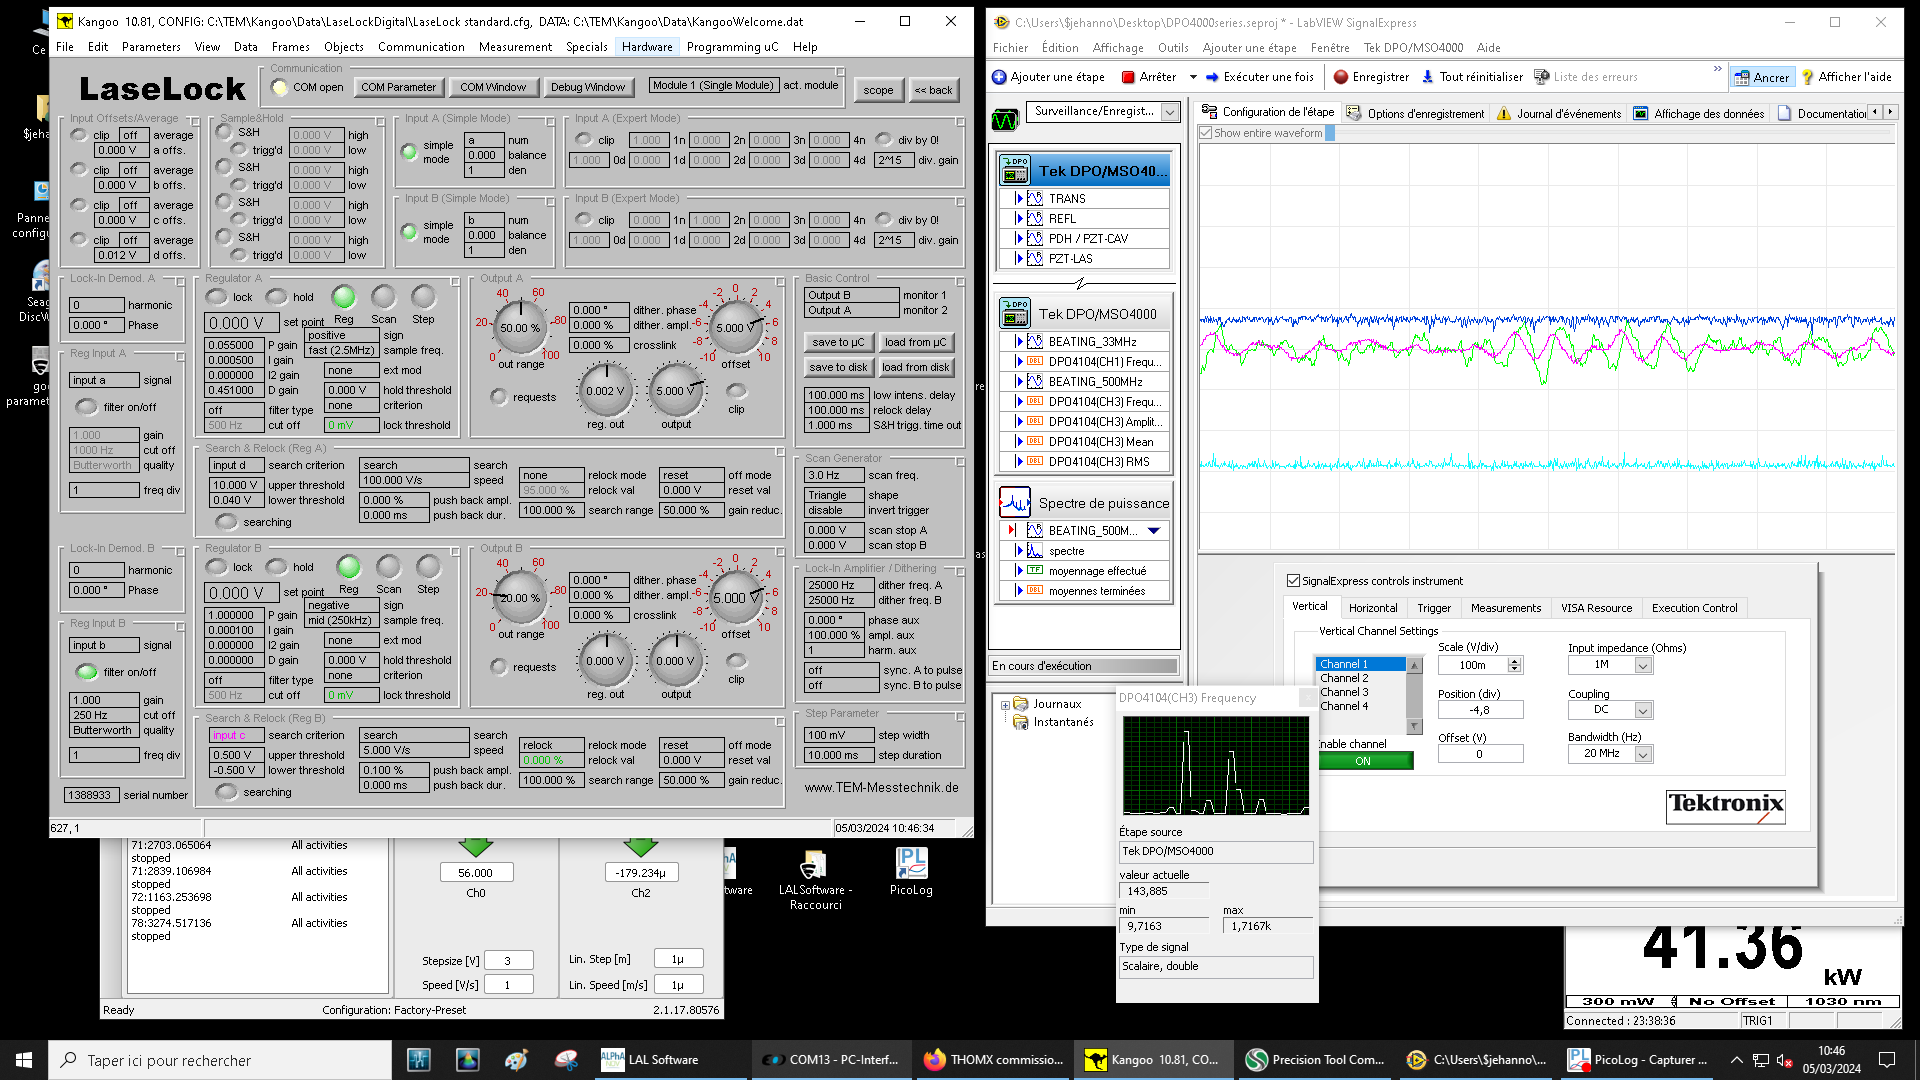Toggle COM open indicator
The height and width of the screenshot is (1080, 1920).
tap(280, 87)
